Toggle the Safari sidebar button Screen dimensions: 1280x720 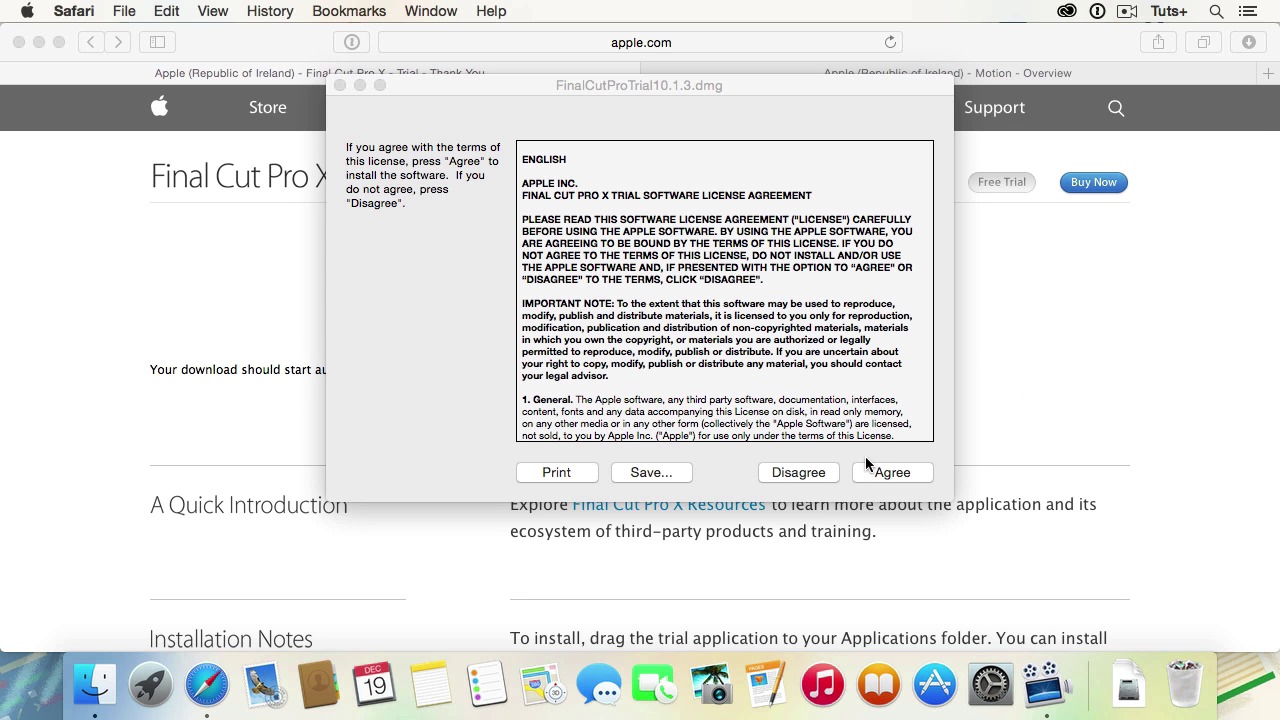click(x=157, y=42)
